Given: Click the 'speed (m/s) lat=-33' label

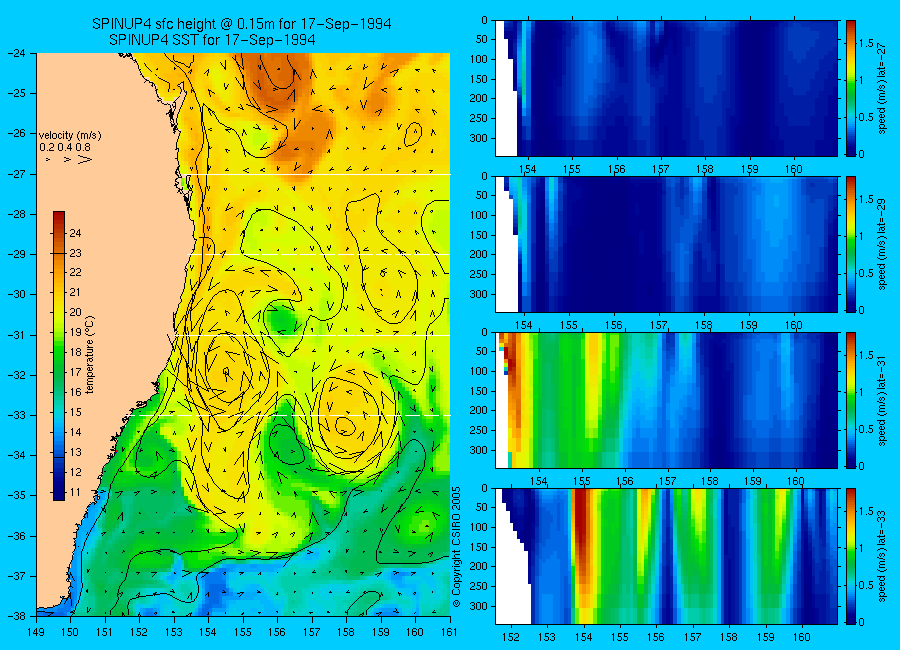Looking at the screenshot, I should (x=882, y=556).
